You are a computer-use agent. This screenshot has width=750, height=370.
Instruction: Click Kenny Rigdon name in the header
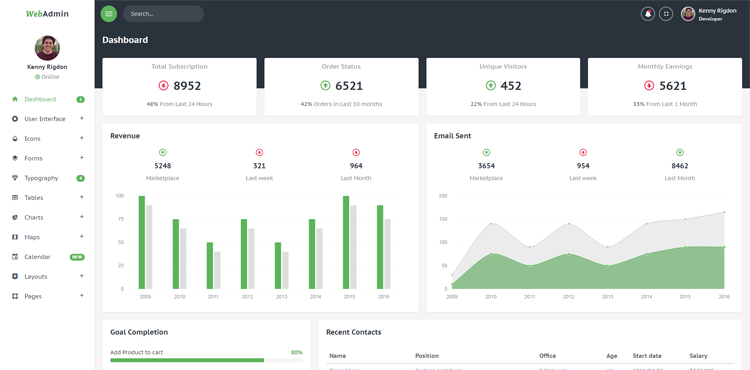tap(717, 11)
